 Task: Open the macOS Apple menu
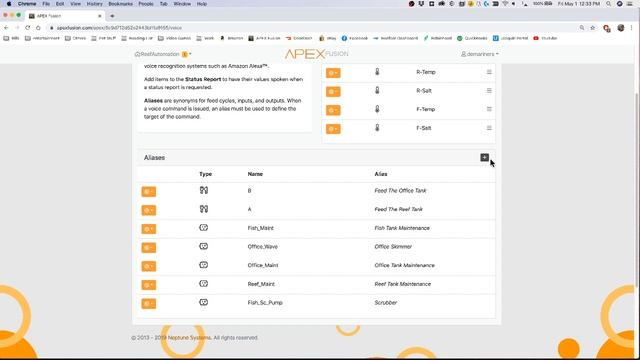point(9,4)
